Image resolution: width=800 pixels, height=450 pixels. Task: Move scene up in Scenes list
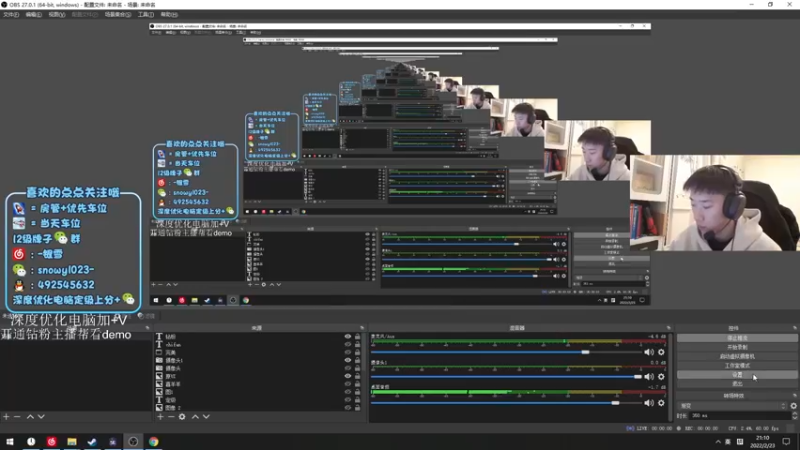click(30, 417)
